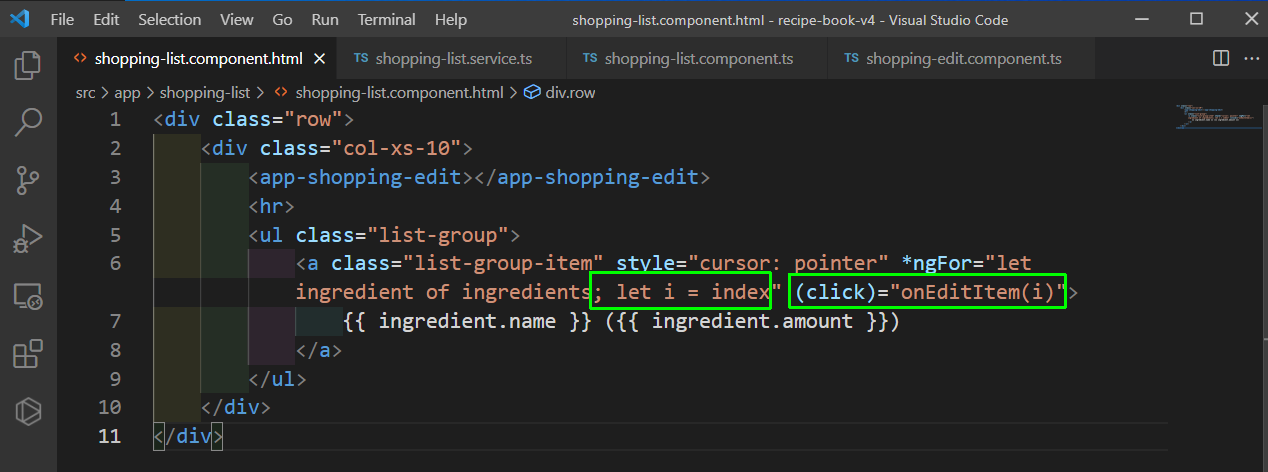
Task: Click ingredient.amount interpolation text
Action: tap(752, 322)
